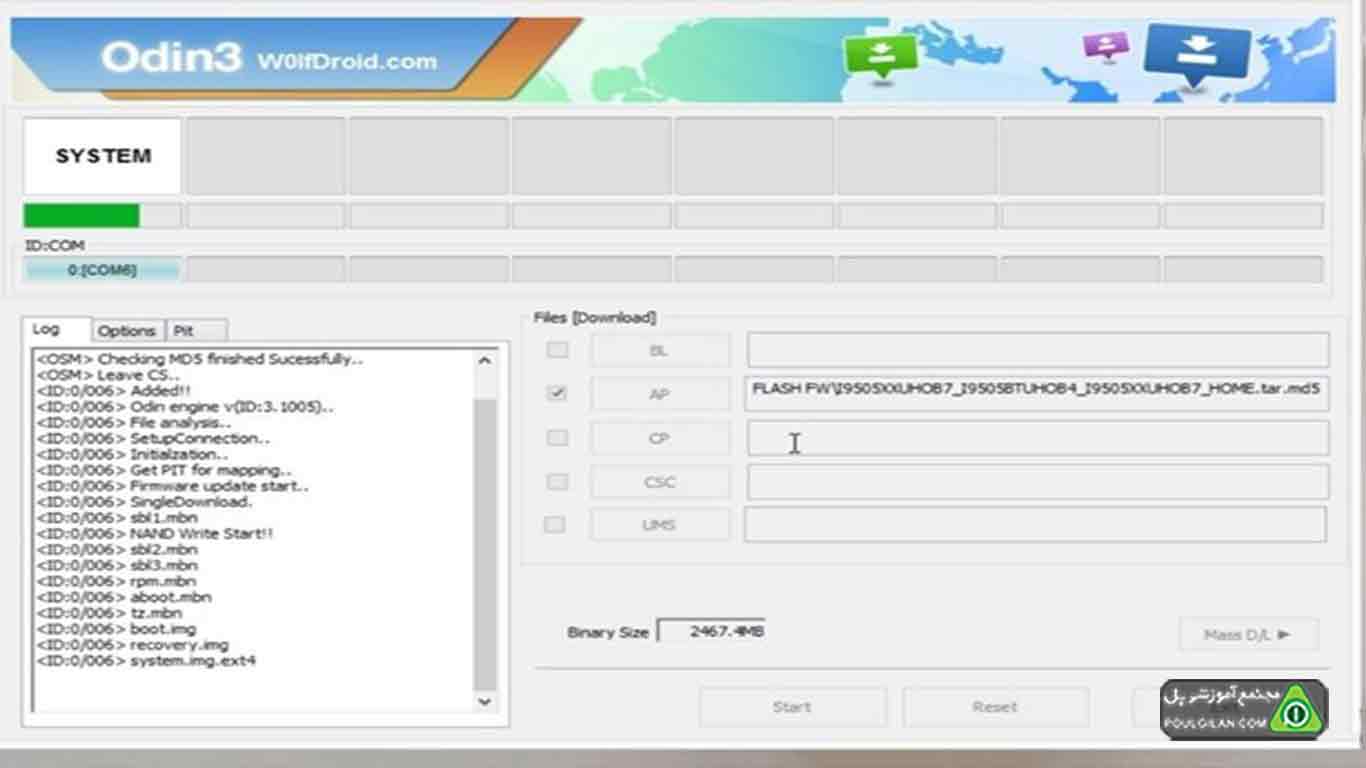Click the 'NAND Write Start!!' log line

click(x=155, y=534)
